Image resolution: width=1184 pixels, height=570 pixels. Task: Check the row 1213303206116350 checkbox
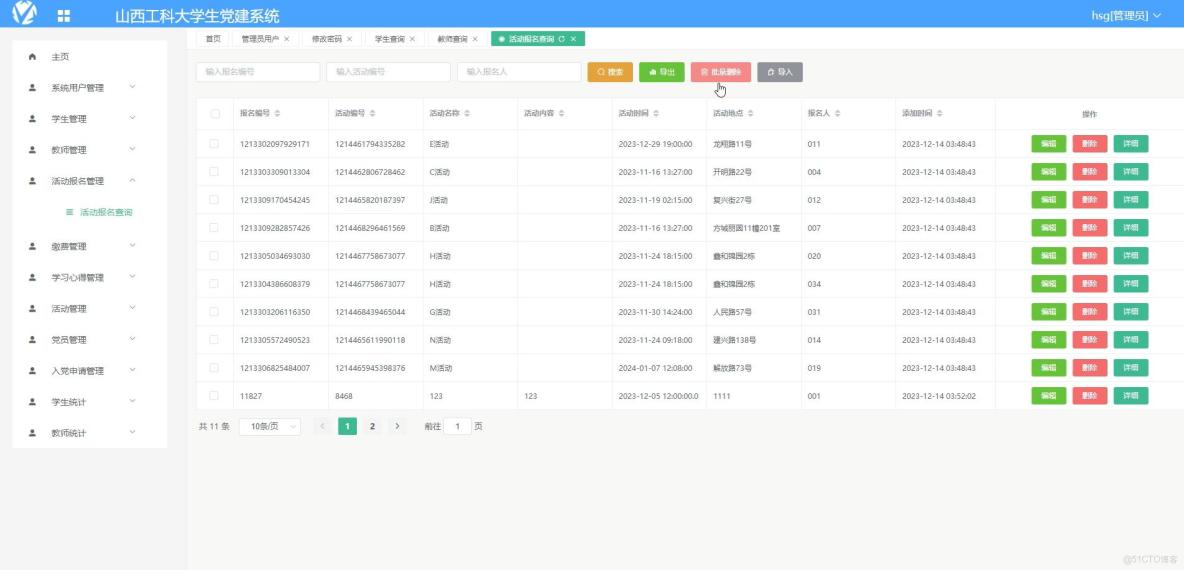point(214,311)
